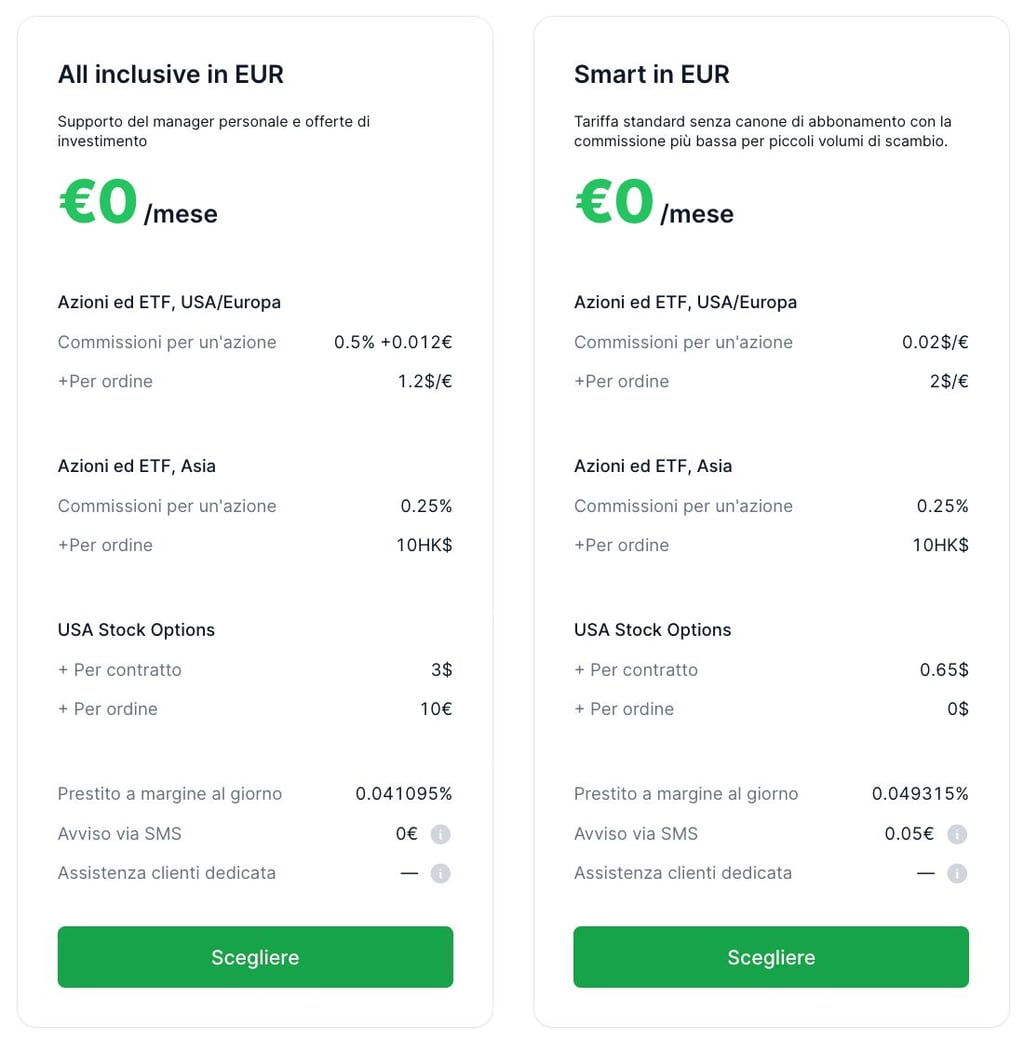Click Scegliere under the All inclusive plan

(255, 956)
